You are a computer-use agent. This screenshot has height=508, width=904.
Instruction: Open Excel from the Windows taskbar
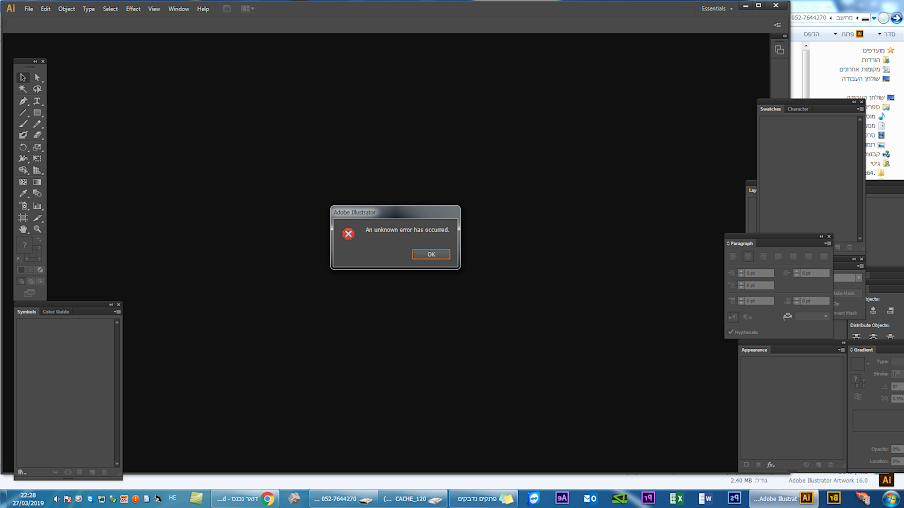click(x=676, y=498)
